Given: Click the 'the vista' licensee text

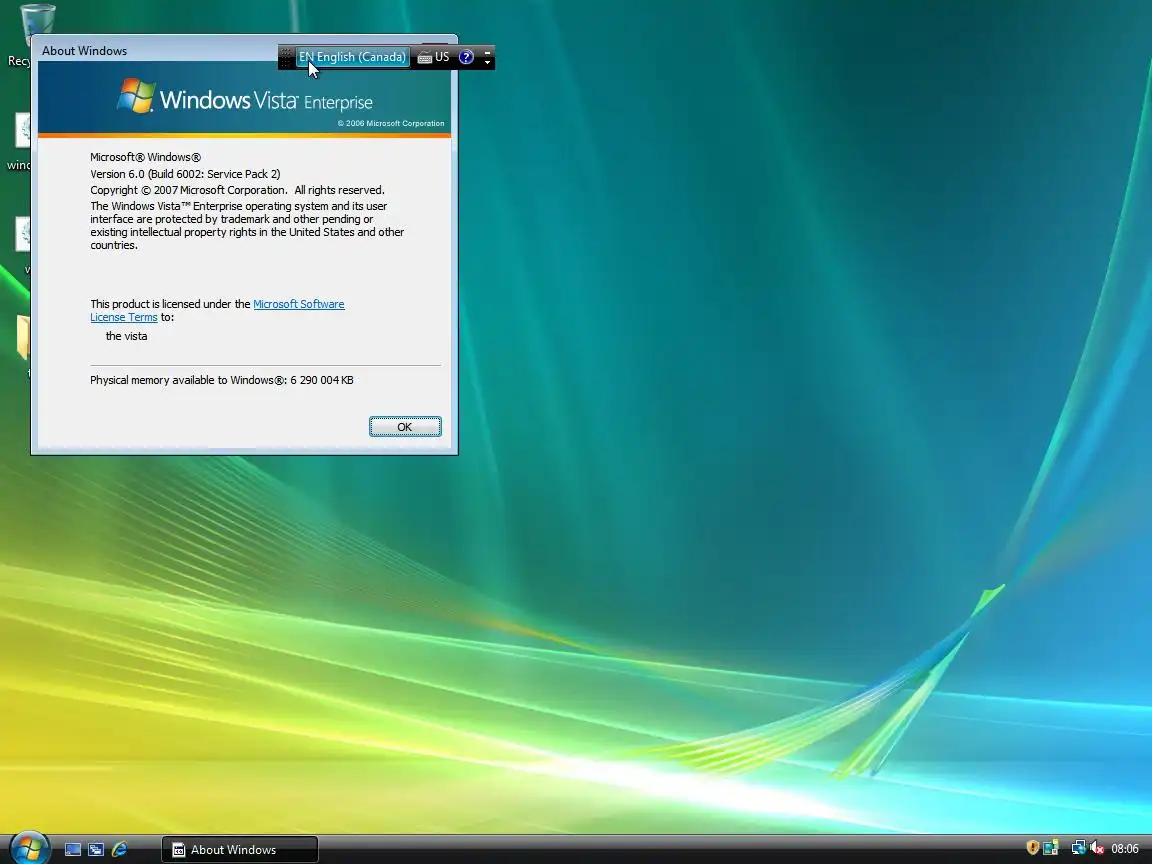Looking at the screenshot, I should pyautogui.click(x=126, y=336).
